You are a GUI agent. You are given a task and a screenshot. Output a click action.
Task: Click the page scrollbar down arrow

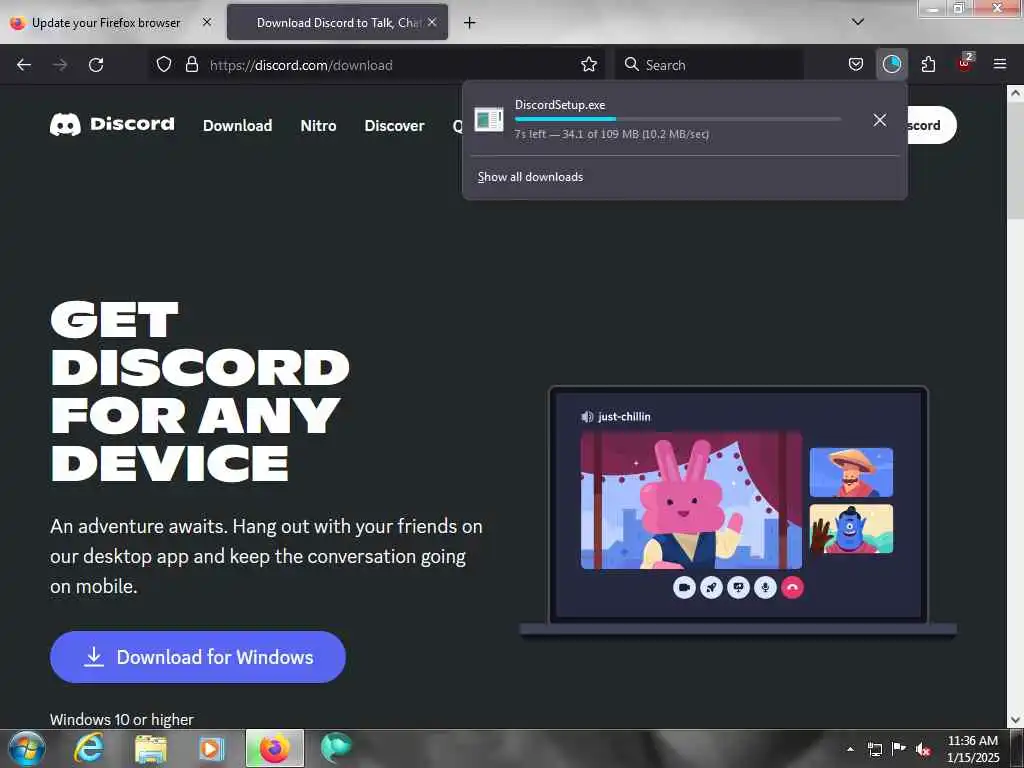[1015, 720]
